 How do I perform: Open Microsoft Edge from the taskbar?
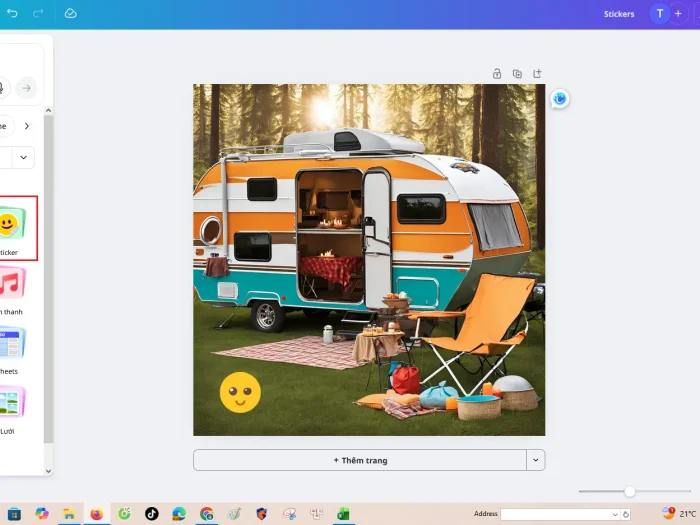pyautogui.click(x=179, y=514)
